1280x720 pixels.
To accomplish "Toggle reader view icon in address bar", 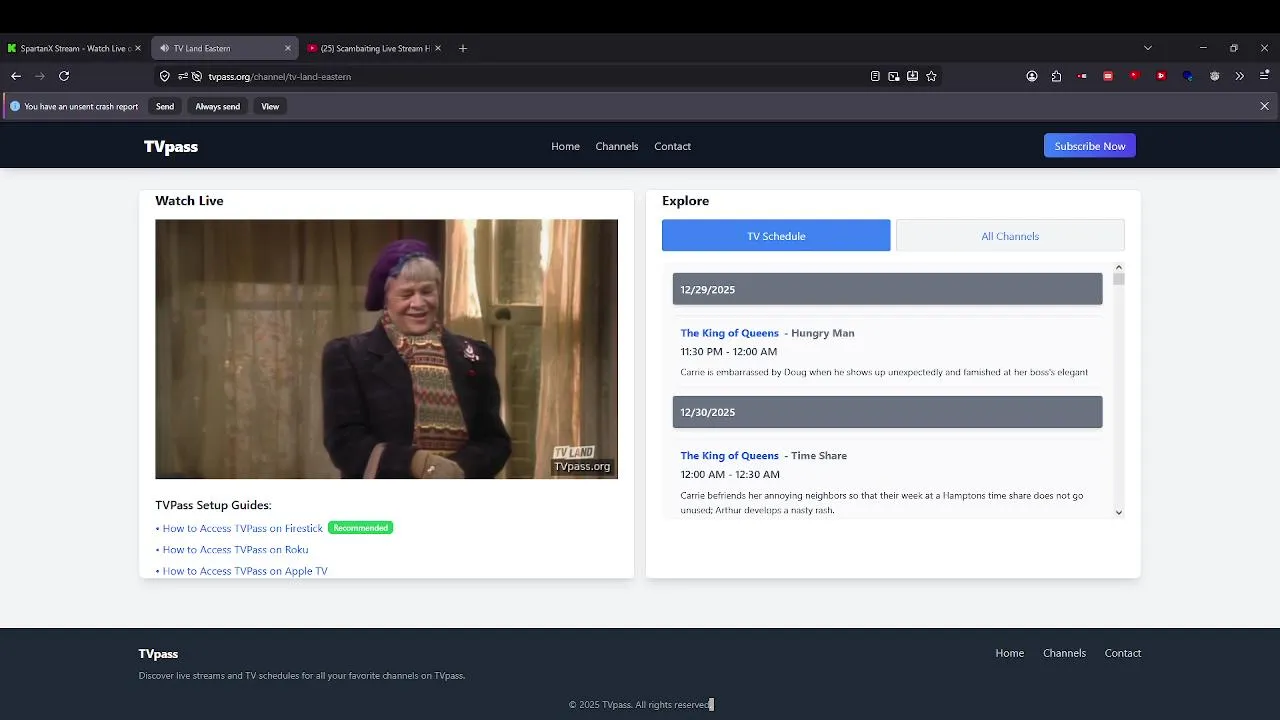I will [875, 76].
